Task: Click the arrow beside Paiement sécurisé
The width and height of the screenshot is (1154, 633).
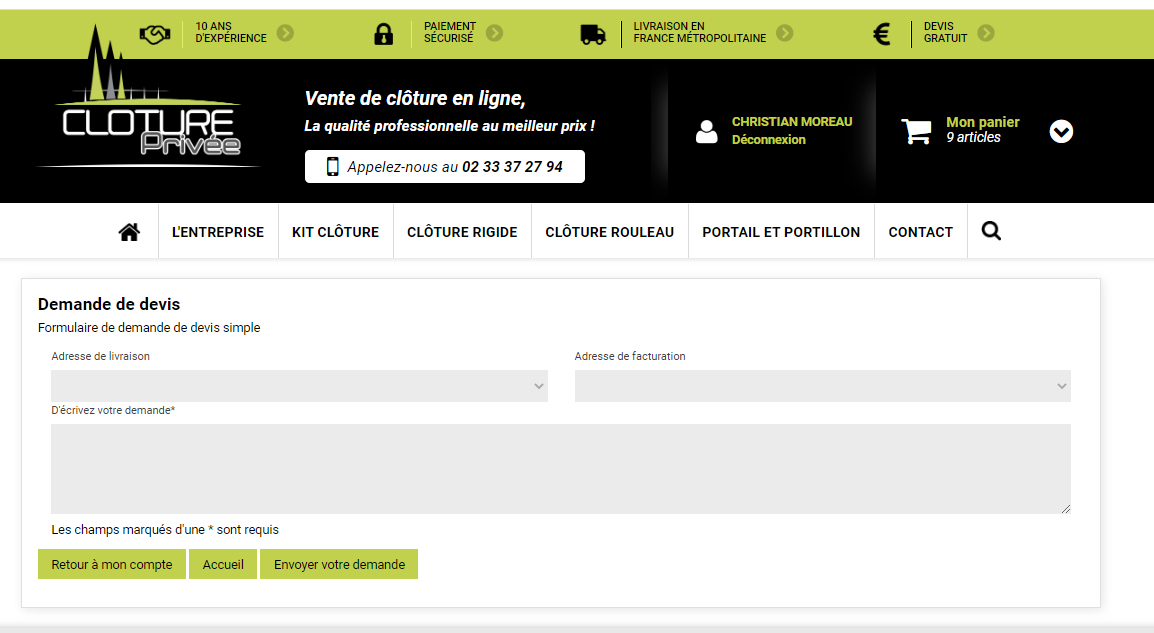Action: pos(495,33)
